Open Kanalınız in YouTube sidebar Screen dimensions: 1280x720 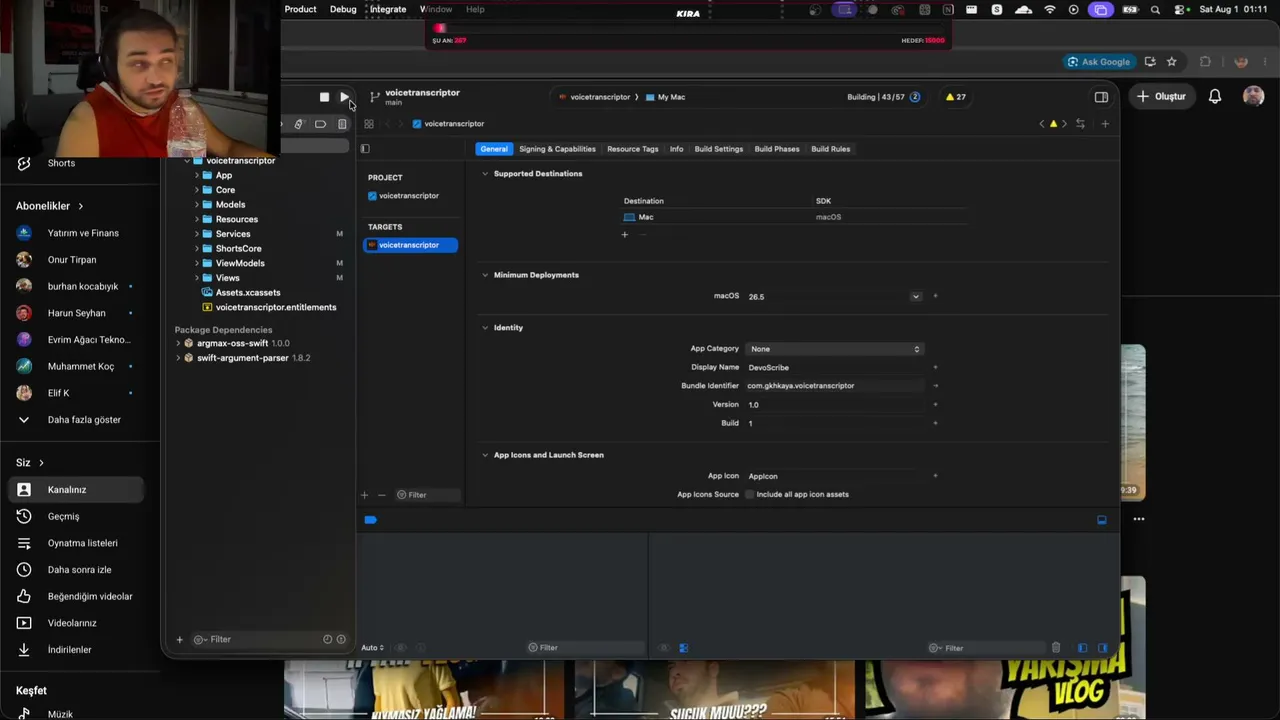click(x=76, y=490)
